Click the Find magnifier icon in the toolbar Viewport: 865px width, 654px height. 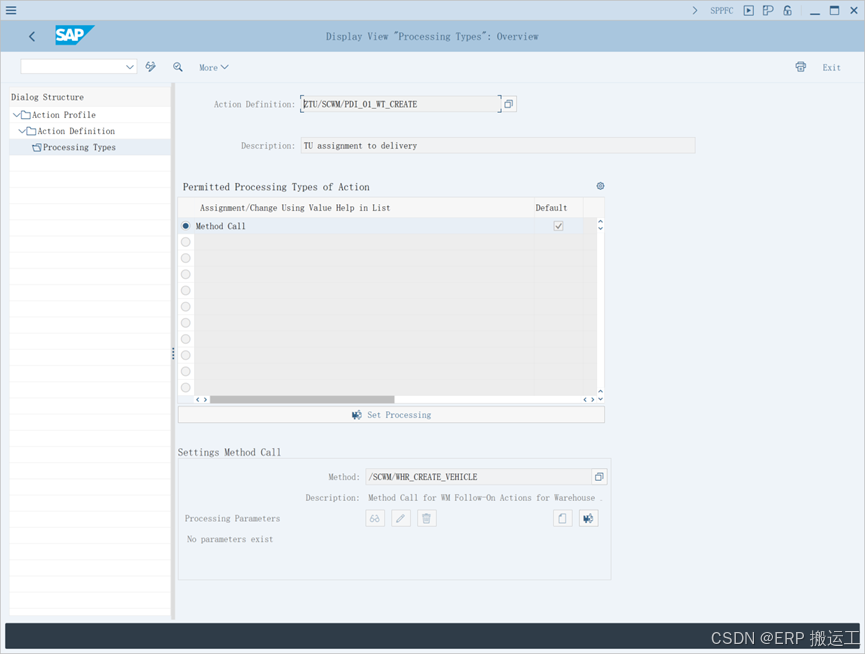[178, 67]
